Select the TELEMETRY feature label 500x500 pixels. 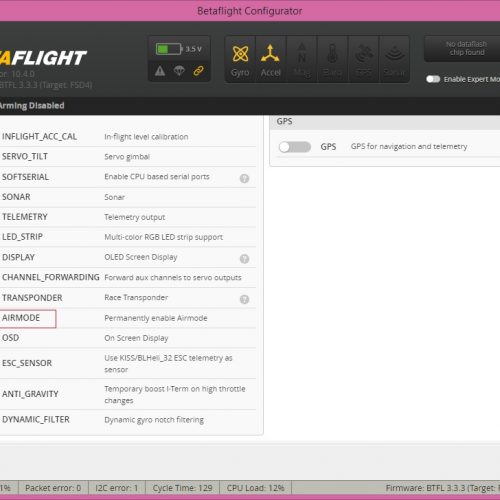coord(25,217)
